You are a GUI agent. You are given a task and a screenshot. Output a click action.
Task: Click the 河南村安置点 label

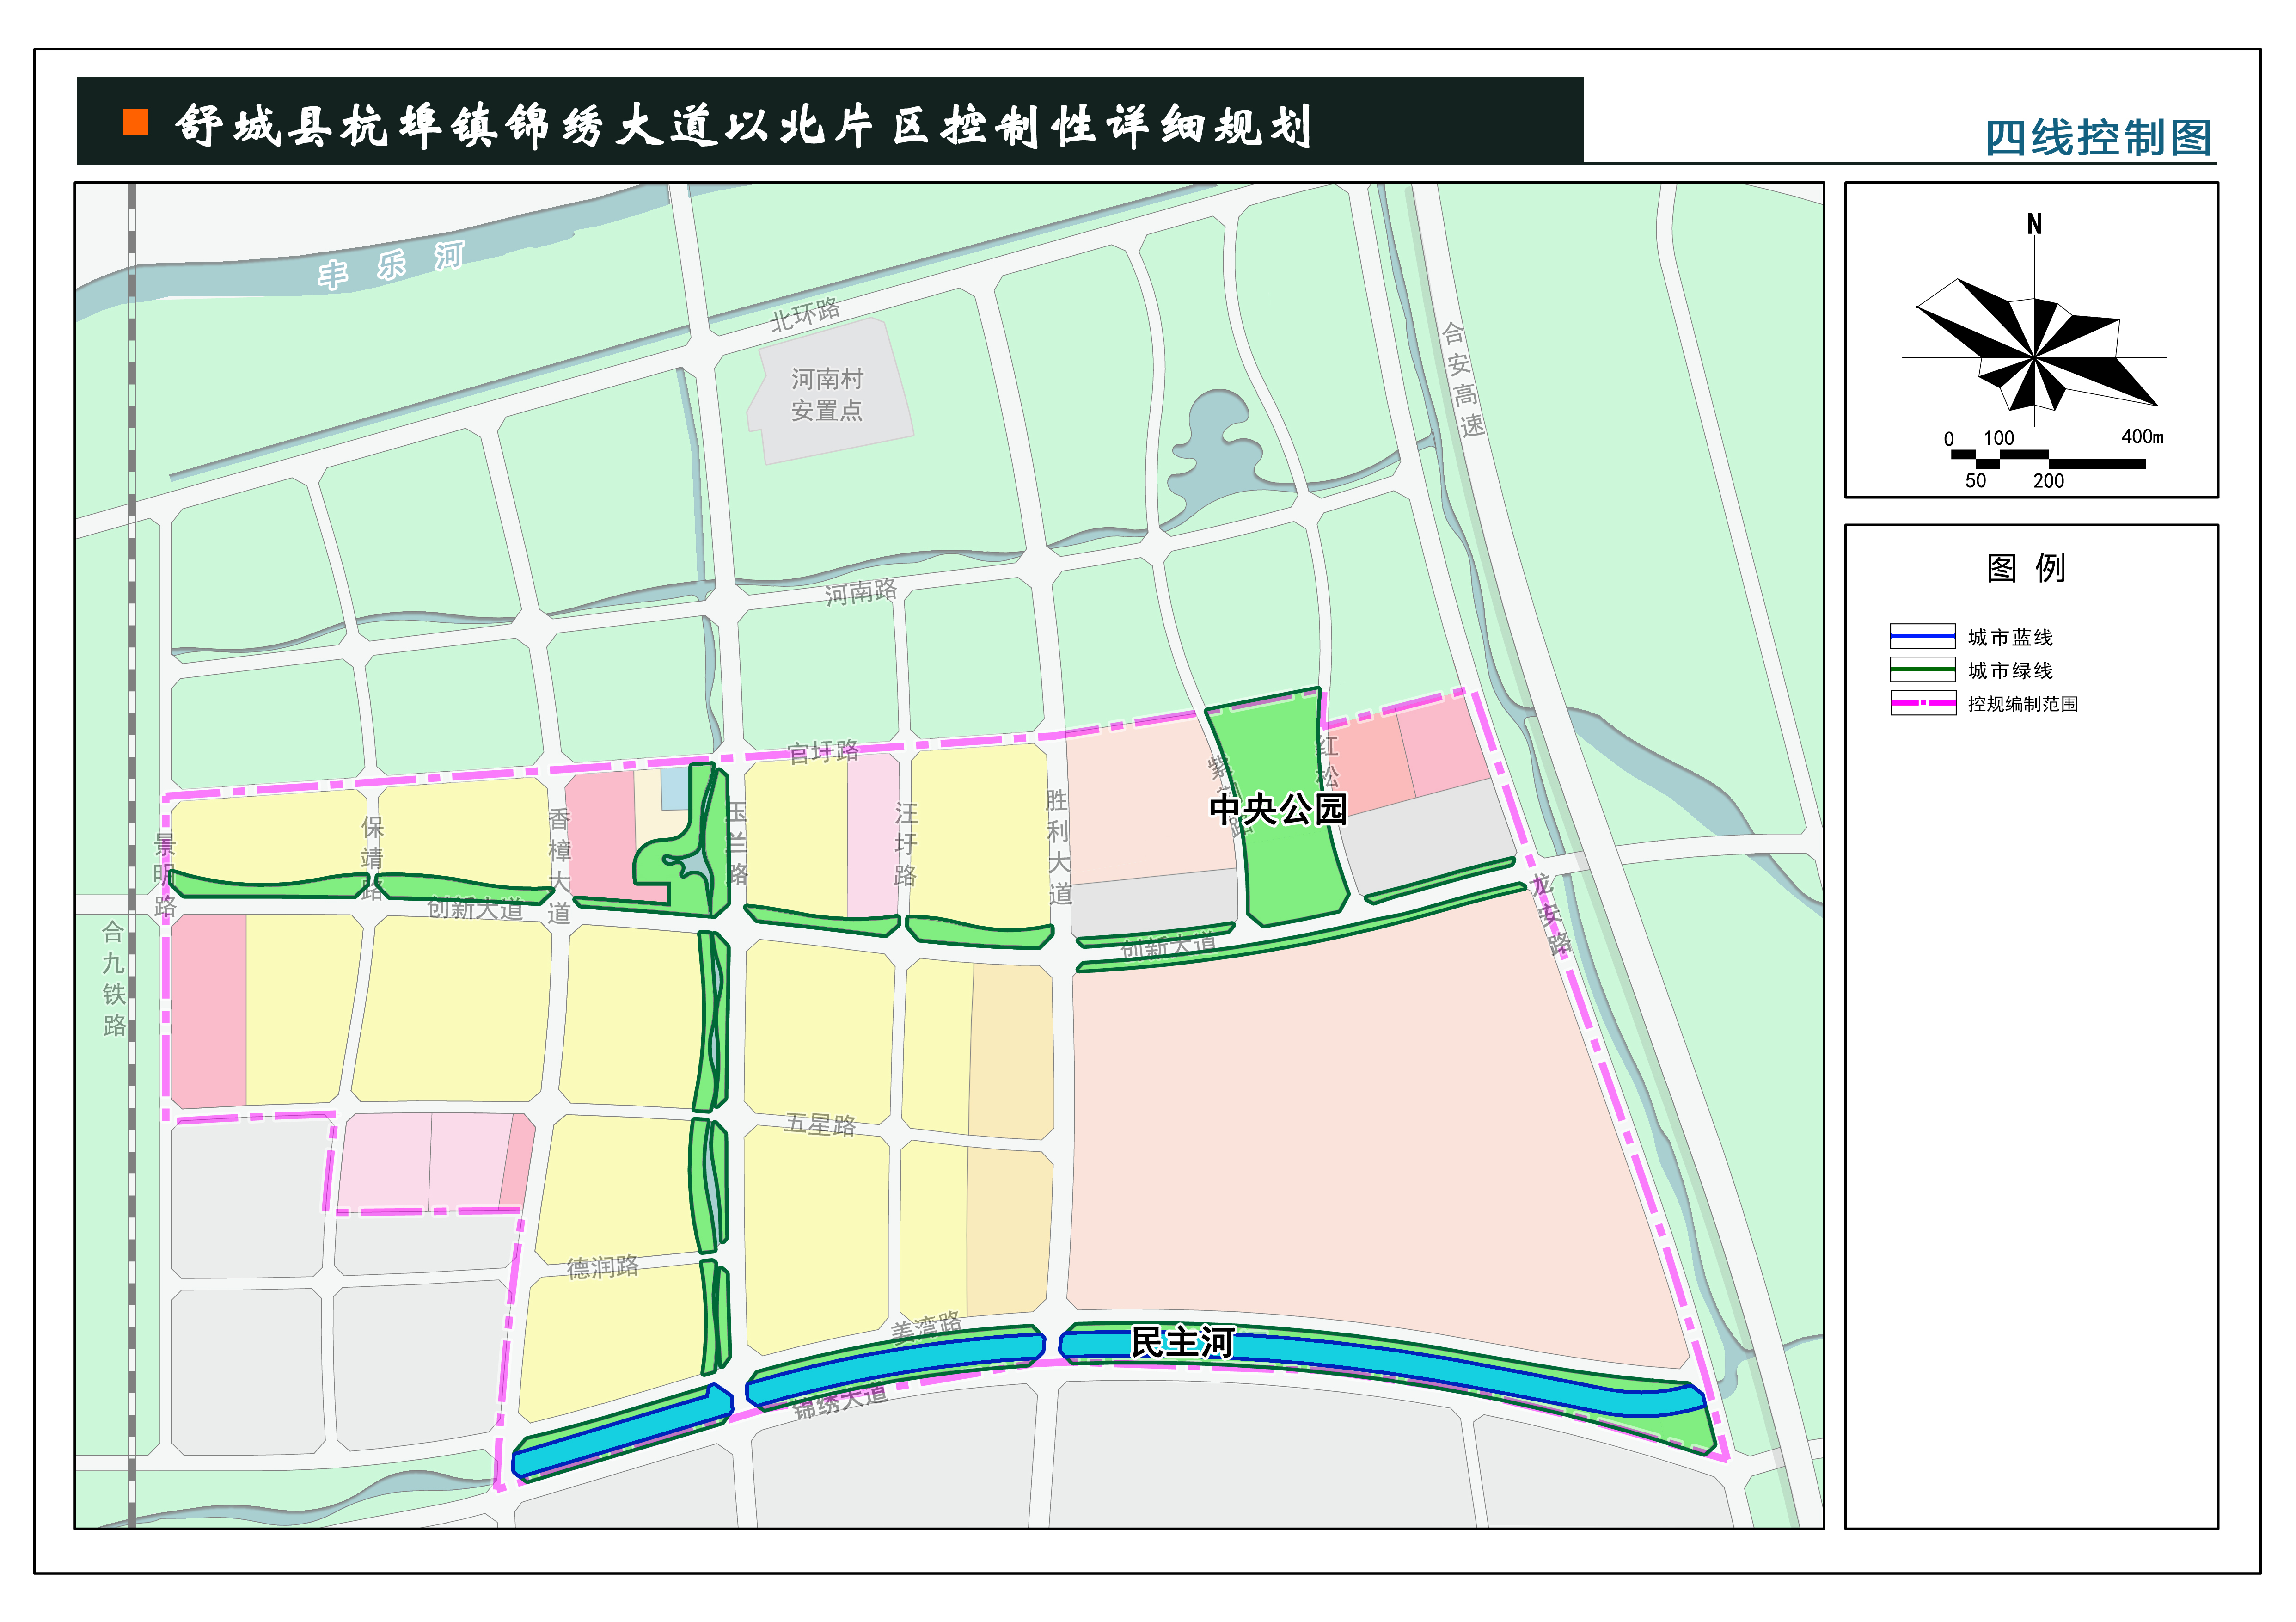827,394
